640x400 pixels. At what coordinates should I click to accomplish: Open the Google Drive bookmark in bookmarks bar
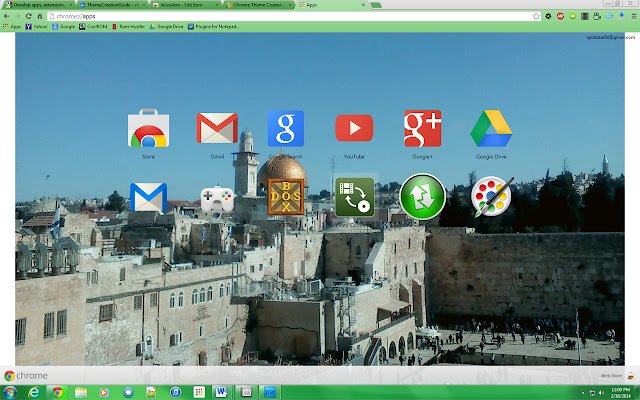[x=167, y=27]
